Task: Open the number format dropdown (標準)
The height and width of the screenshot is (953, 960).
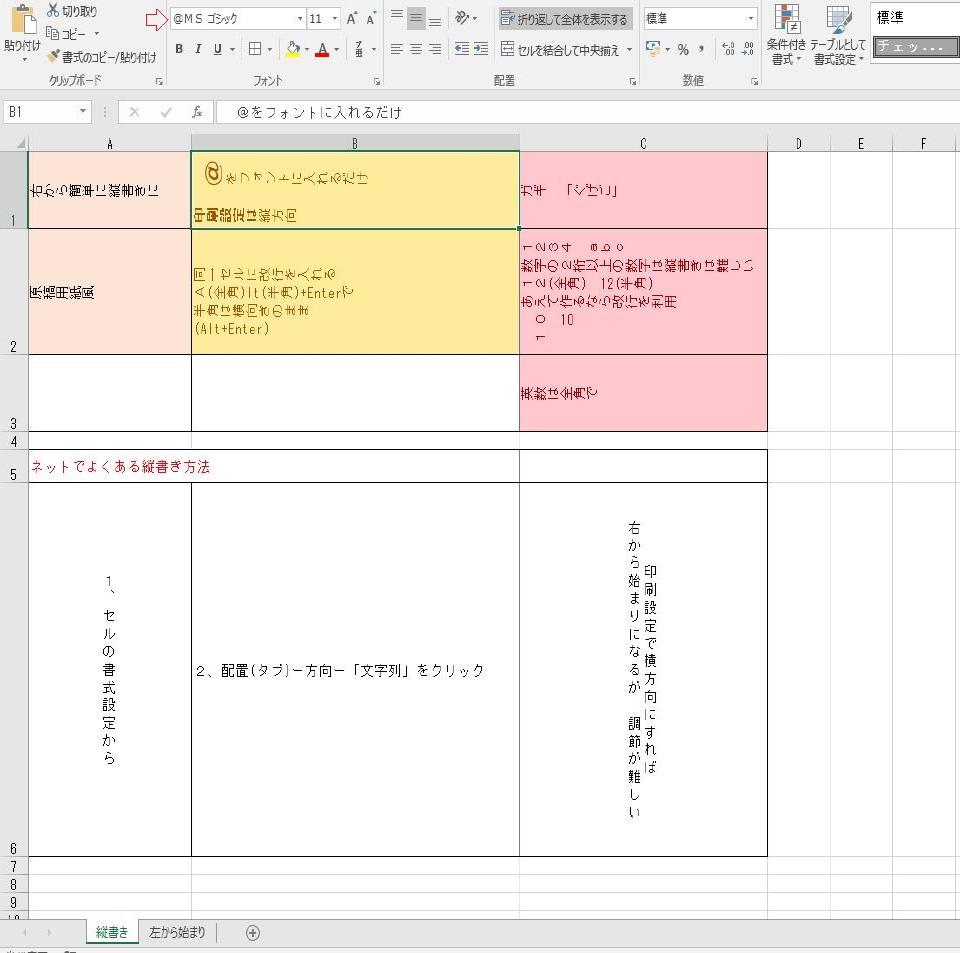Action: pyautogui.click(x=751, y=19)
